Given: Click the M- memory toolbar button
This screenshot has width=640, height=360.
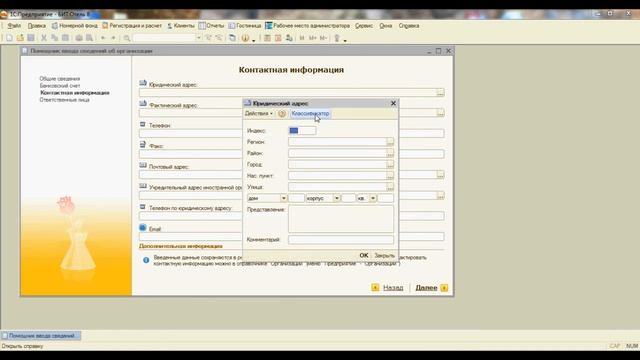Looking at the screenshot, I should tap(323, 38).
